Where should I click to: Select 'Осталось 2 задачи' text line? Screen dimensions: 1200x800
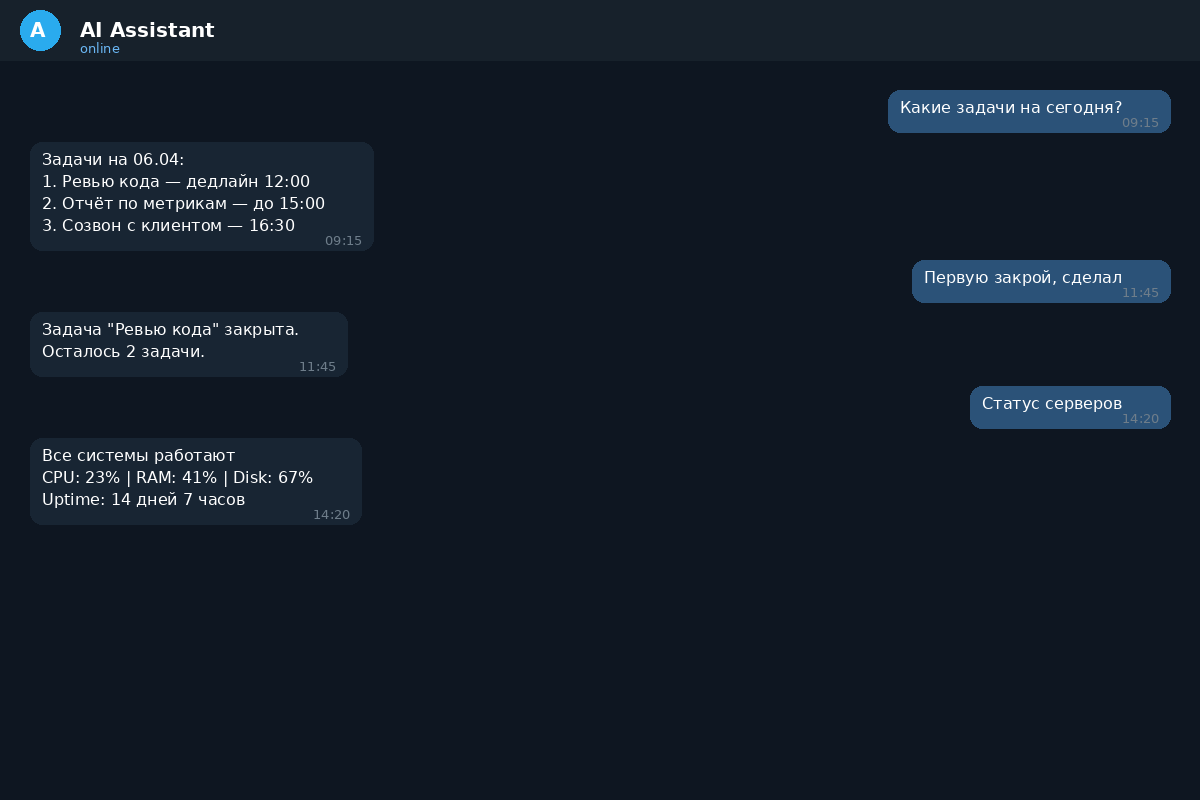click(123, 351)
